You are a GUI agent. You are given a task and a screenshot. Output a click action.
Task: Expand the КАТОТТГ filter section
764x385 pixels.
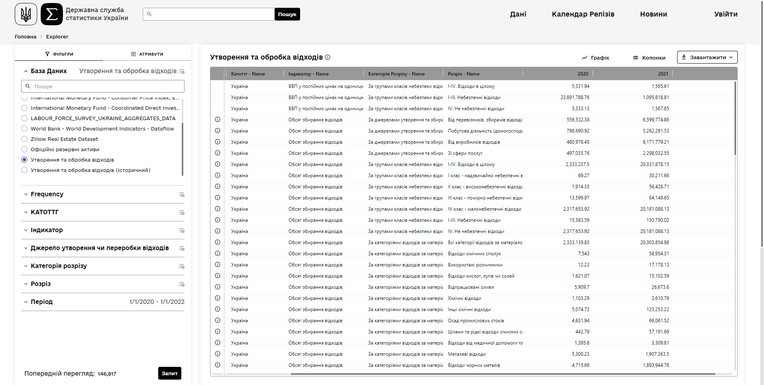point(26,212)
